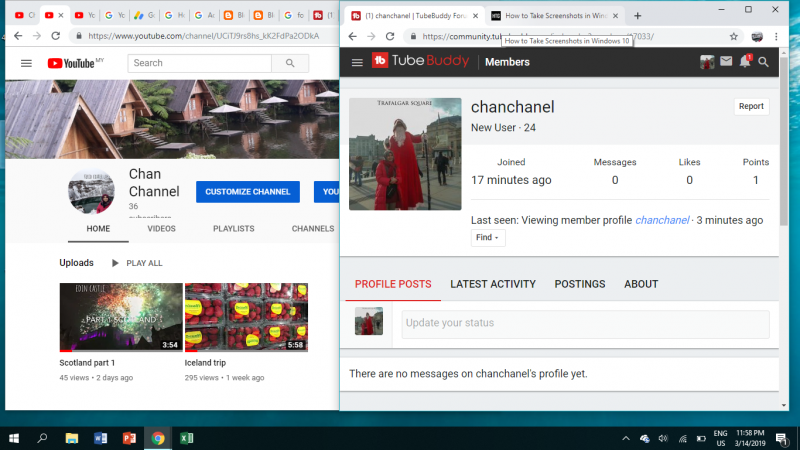Open Excel from the Windows taskbar
Viewport: 800px width, 450px height.
pyautogui.click(x=186, y=438)
